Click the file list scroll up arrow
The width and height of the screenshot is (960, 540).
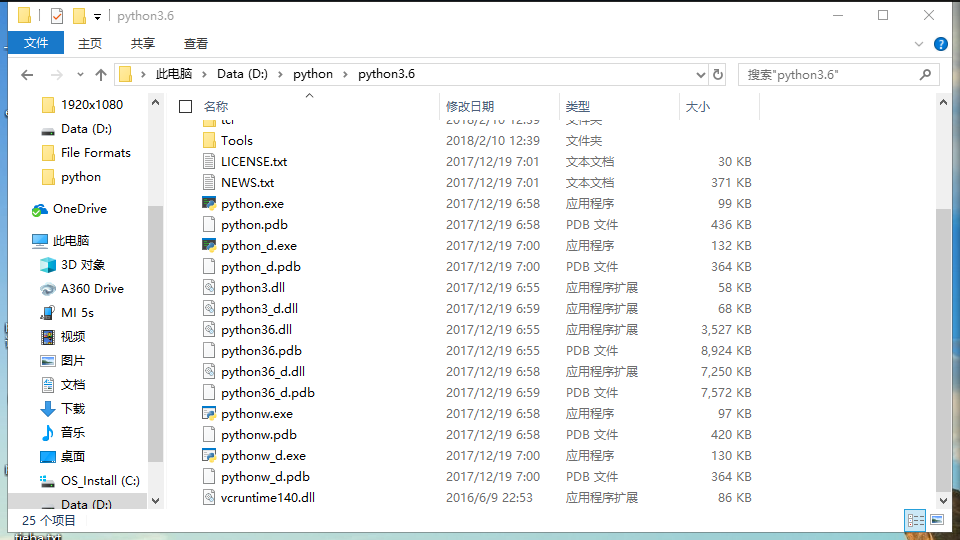click(x=943, y=103)
